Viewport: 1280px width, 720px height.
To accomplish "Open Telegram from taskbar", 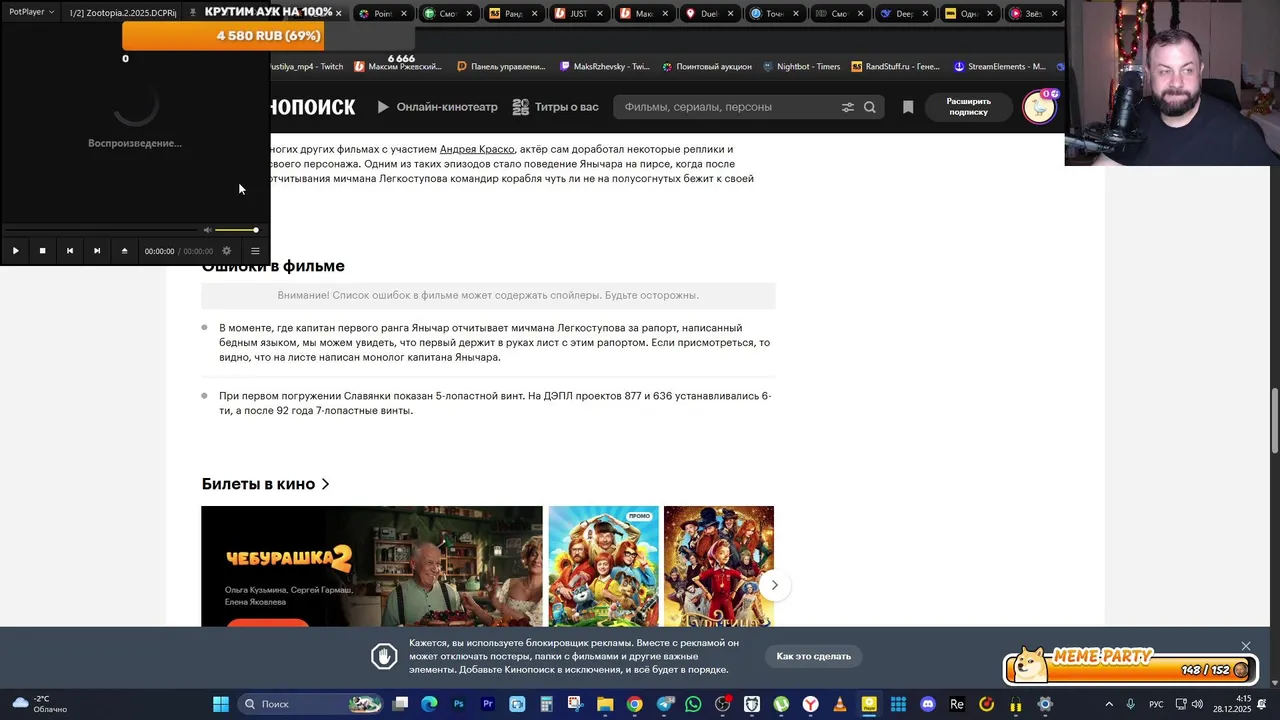I will click(664, 704).
